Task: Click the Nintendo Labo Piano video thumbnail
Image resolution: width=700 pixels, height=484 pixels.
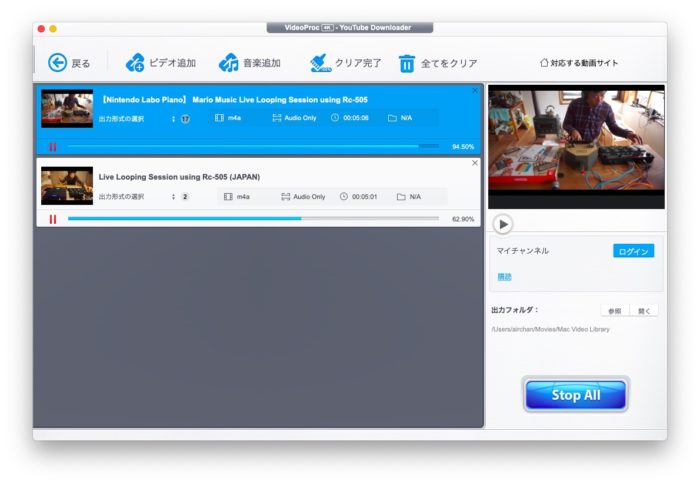Action: 67,108
